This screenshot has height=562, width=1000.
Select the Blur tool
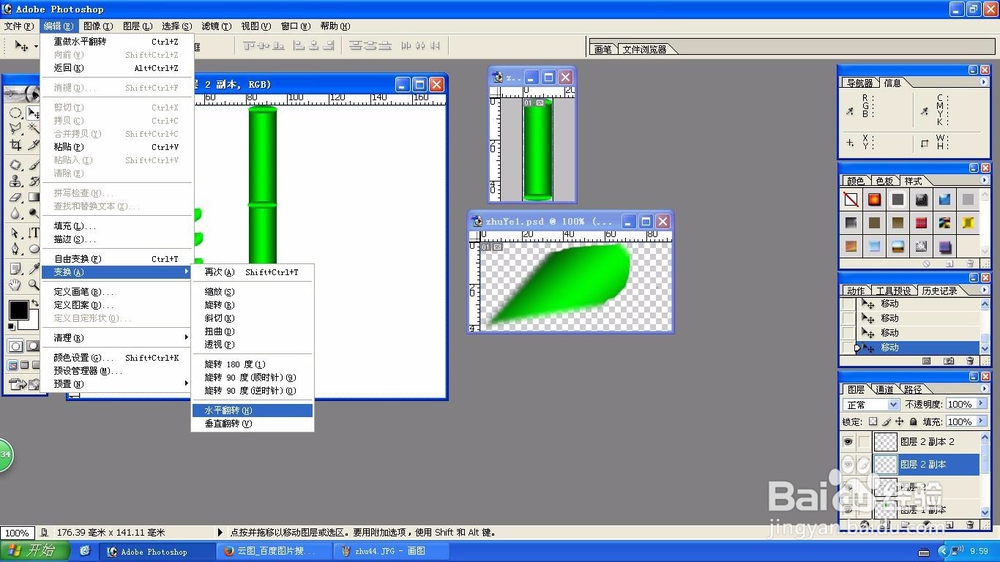tap(15, 213)
